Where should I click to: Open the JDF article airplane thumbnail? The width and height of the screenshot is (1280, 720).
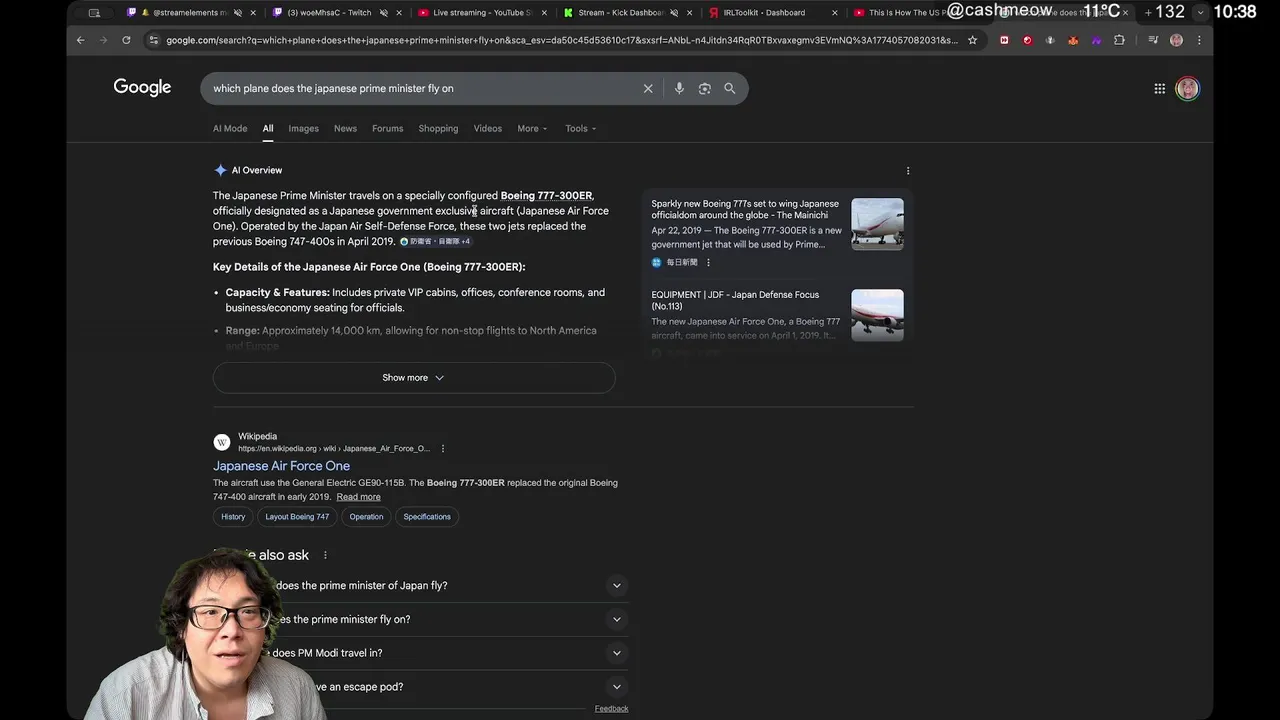click(x=877, y=315)
